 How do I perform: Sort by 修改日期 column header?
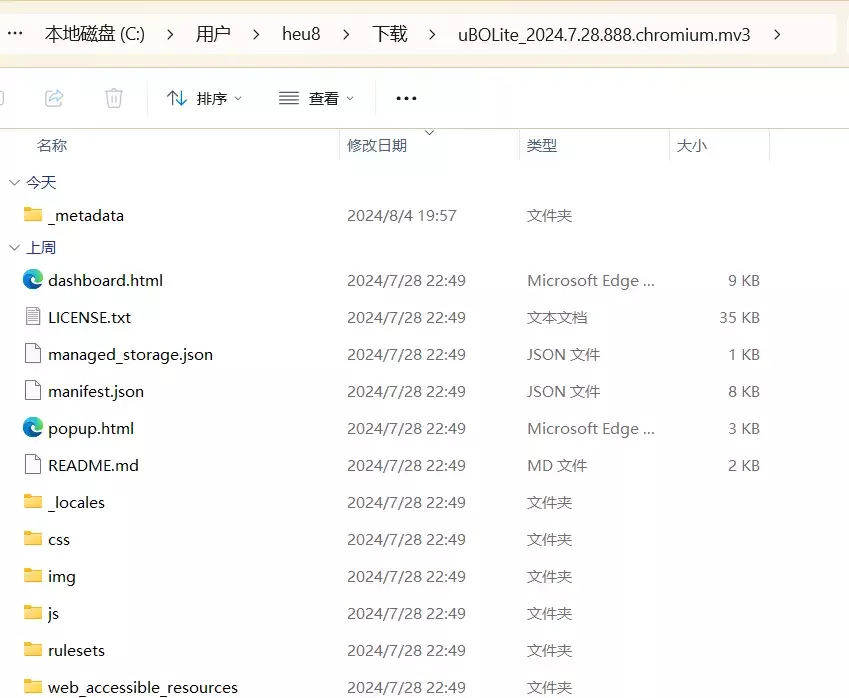click(x=377, y=146)
